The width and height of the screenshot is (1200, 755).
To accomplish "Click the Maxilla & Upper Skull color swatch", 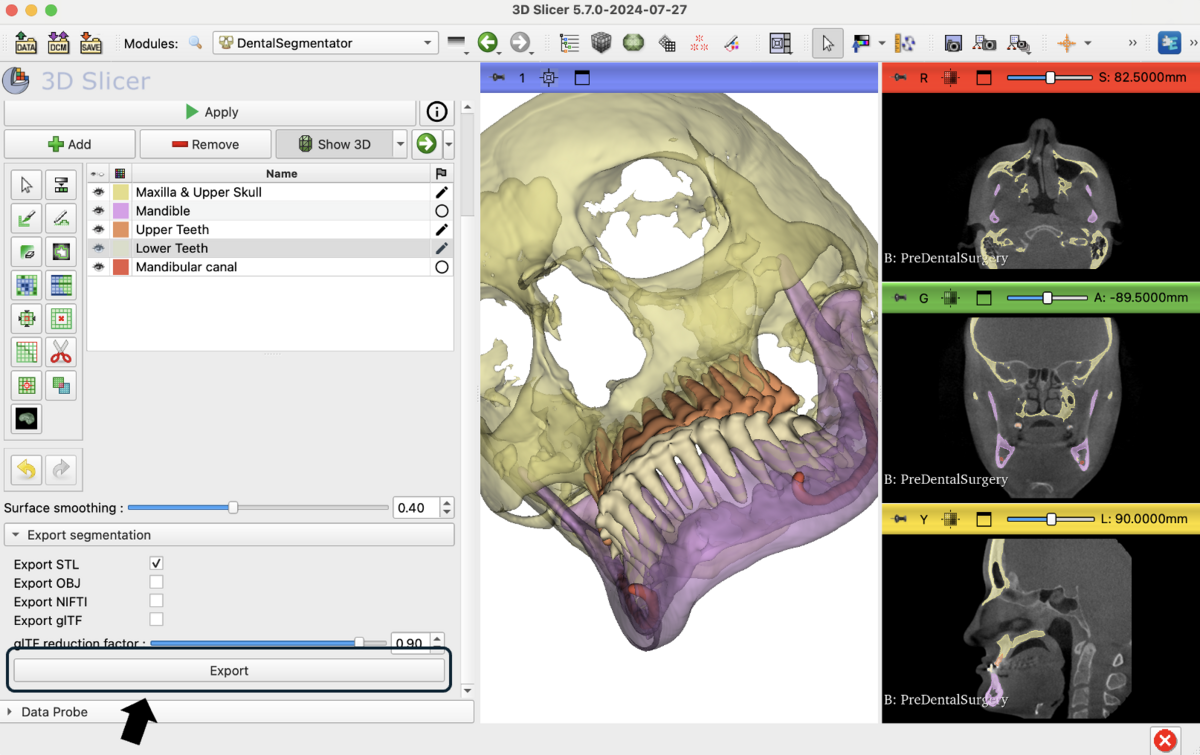I will click(121, 192).
